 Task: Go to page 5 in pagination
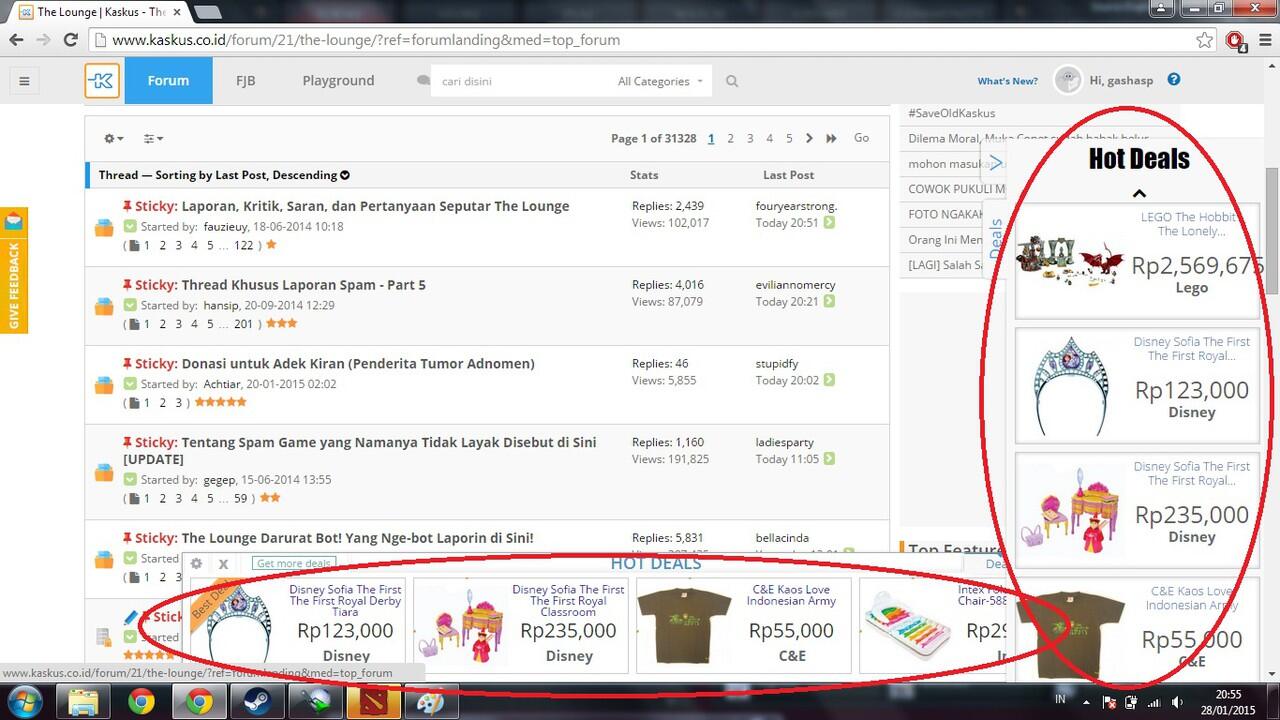pos(789,139)
